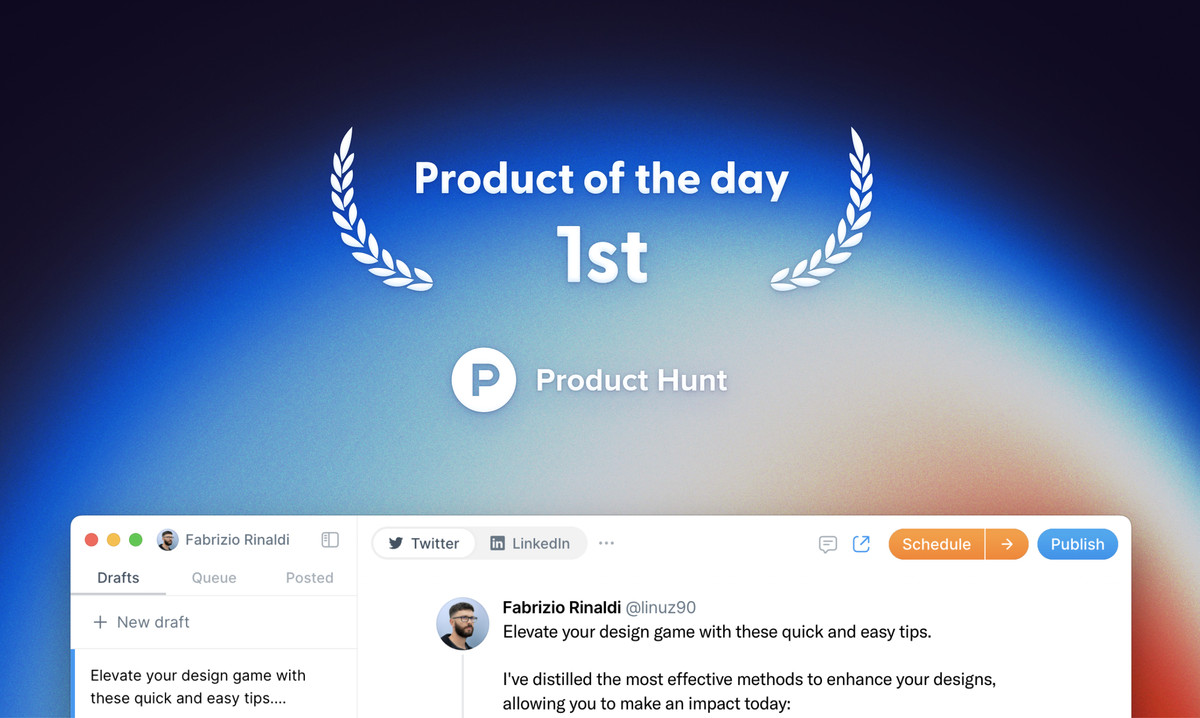The image size is (1200, 718).
Task: Toggle the sidebar panel icon
Action: (330, 540)
